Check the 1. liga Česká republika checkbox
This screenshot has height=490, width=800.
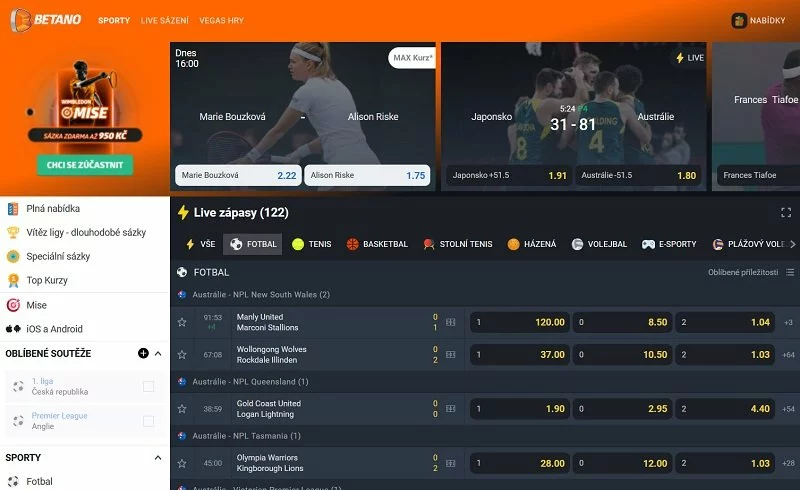[x=148, y=386]
